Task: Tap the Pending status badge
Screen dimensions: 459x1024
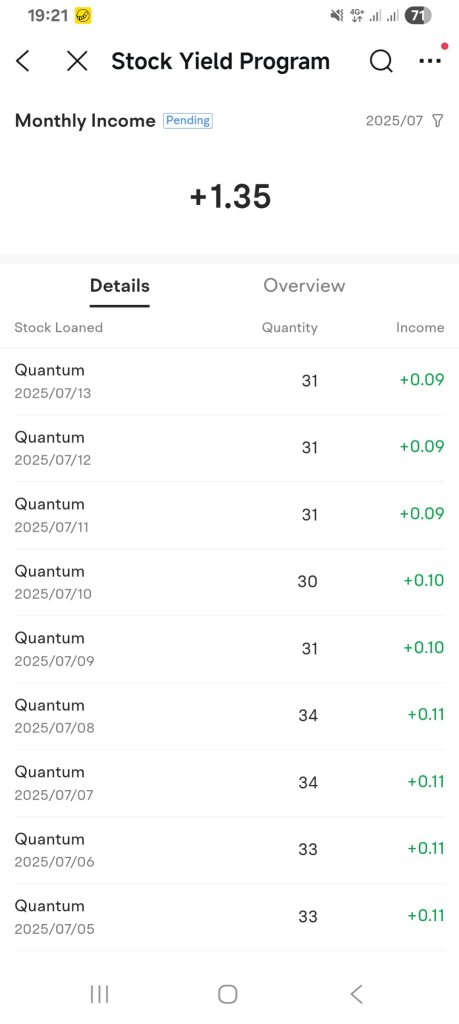Action: pos(188,121)
